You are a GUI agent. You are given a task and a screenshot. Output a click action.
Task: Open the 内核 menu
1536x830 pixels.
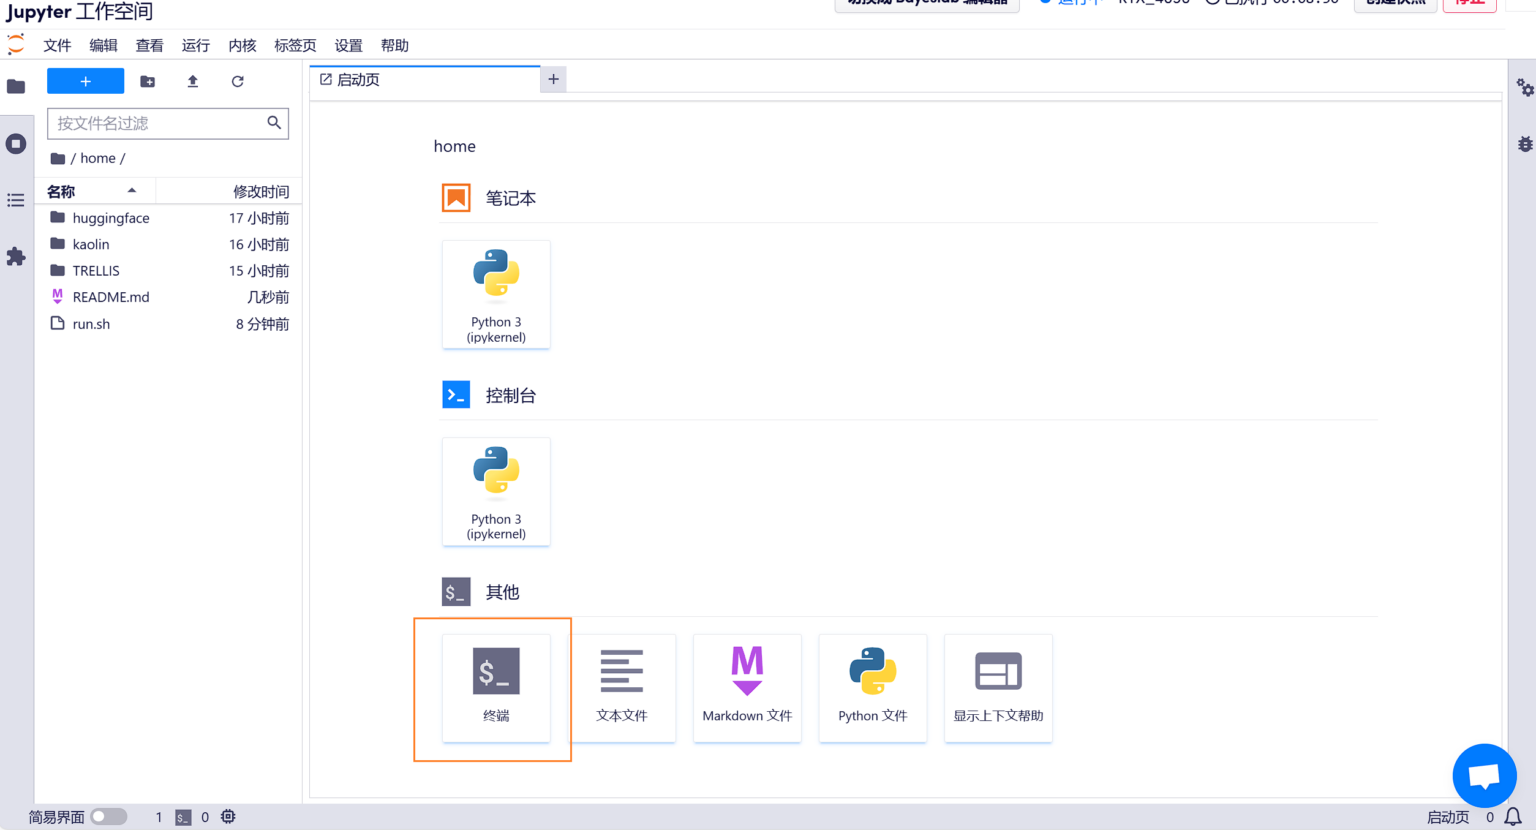(x=242, y=45)
